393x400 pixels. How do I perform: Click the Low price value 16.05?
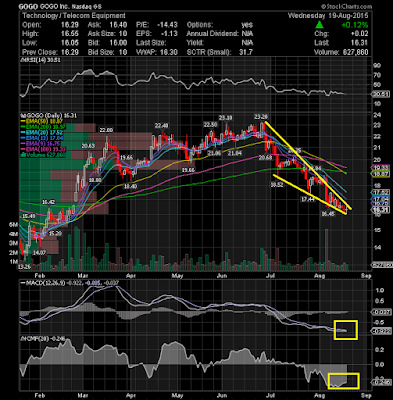71,43
